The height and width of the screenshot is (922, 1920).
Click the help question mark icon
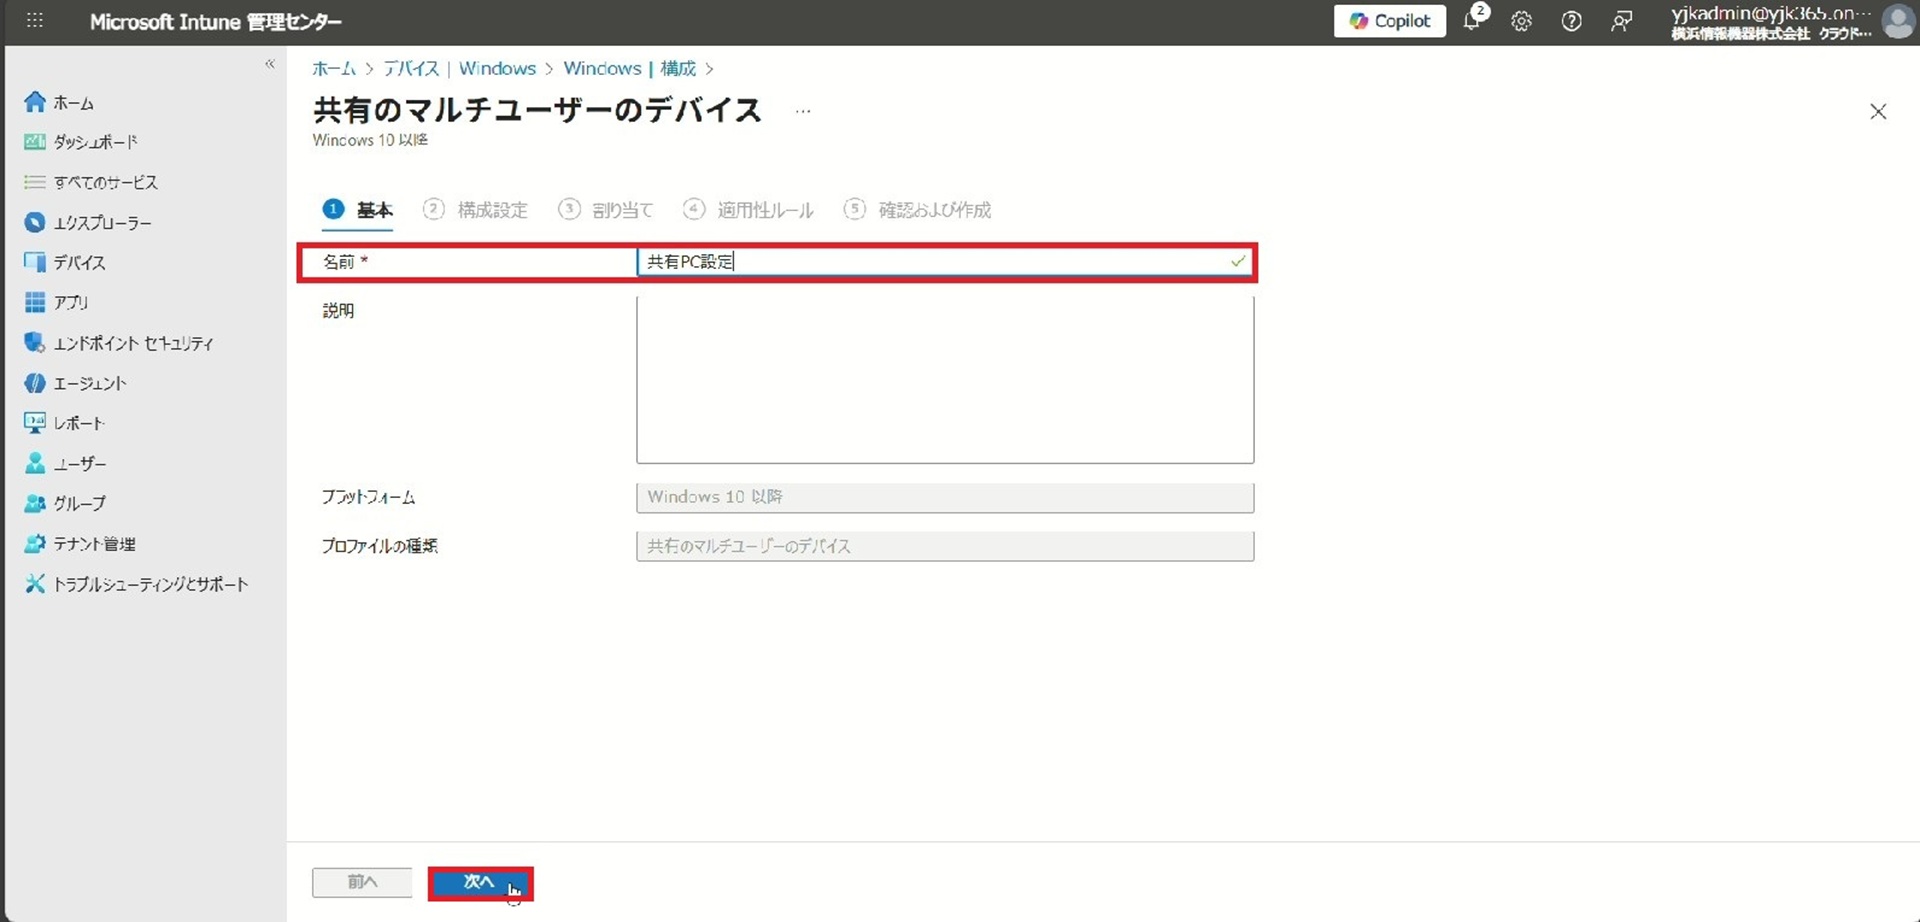coord(1571,21)
